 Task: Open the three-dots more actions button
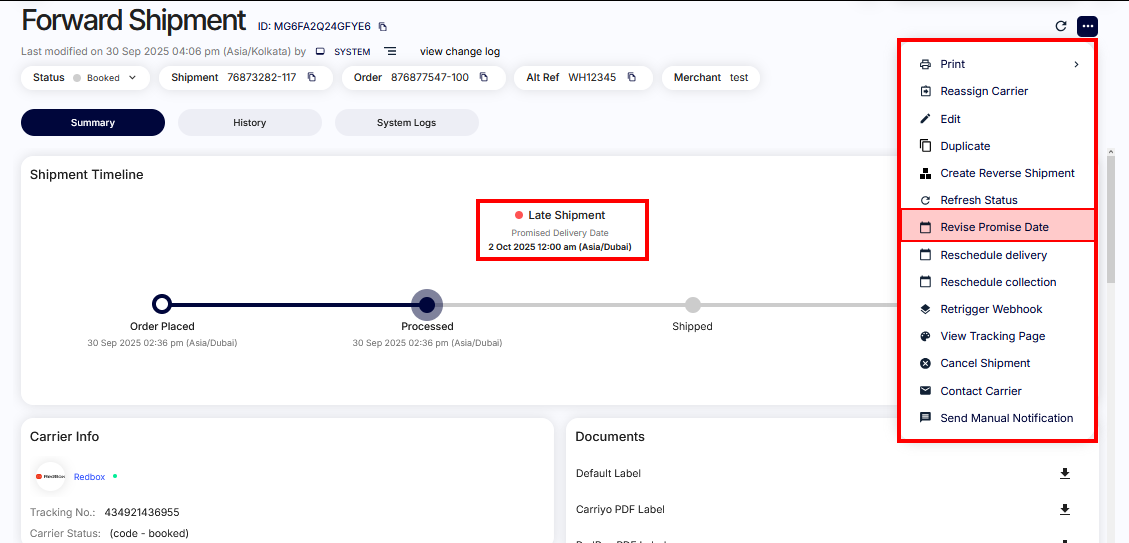point(1088,26)
